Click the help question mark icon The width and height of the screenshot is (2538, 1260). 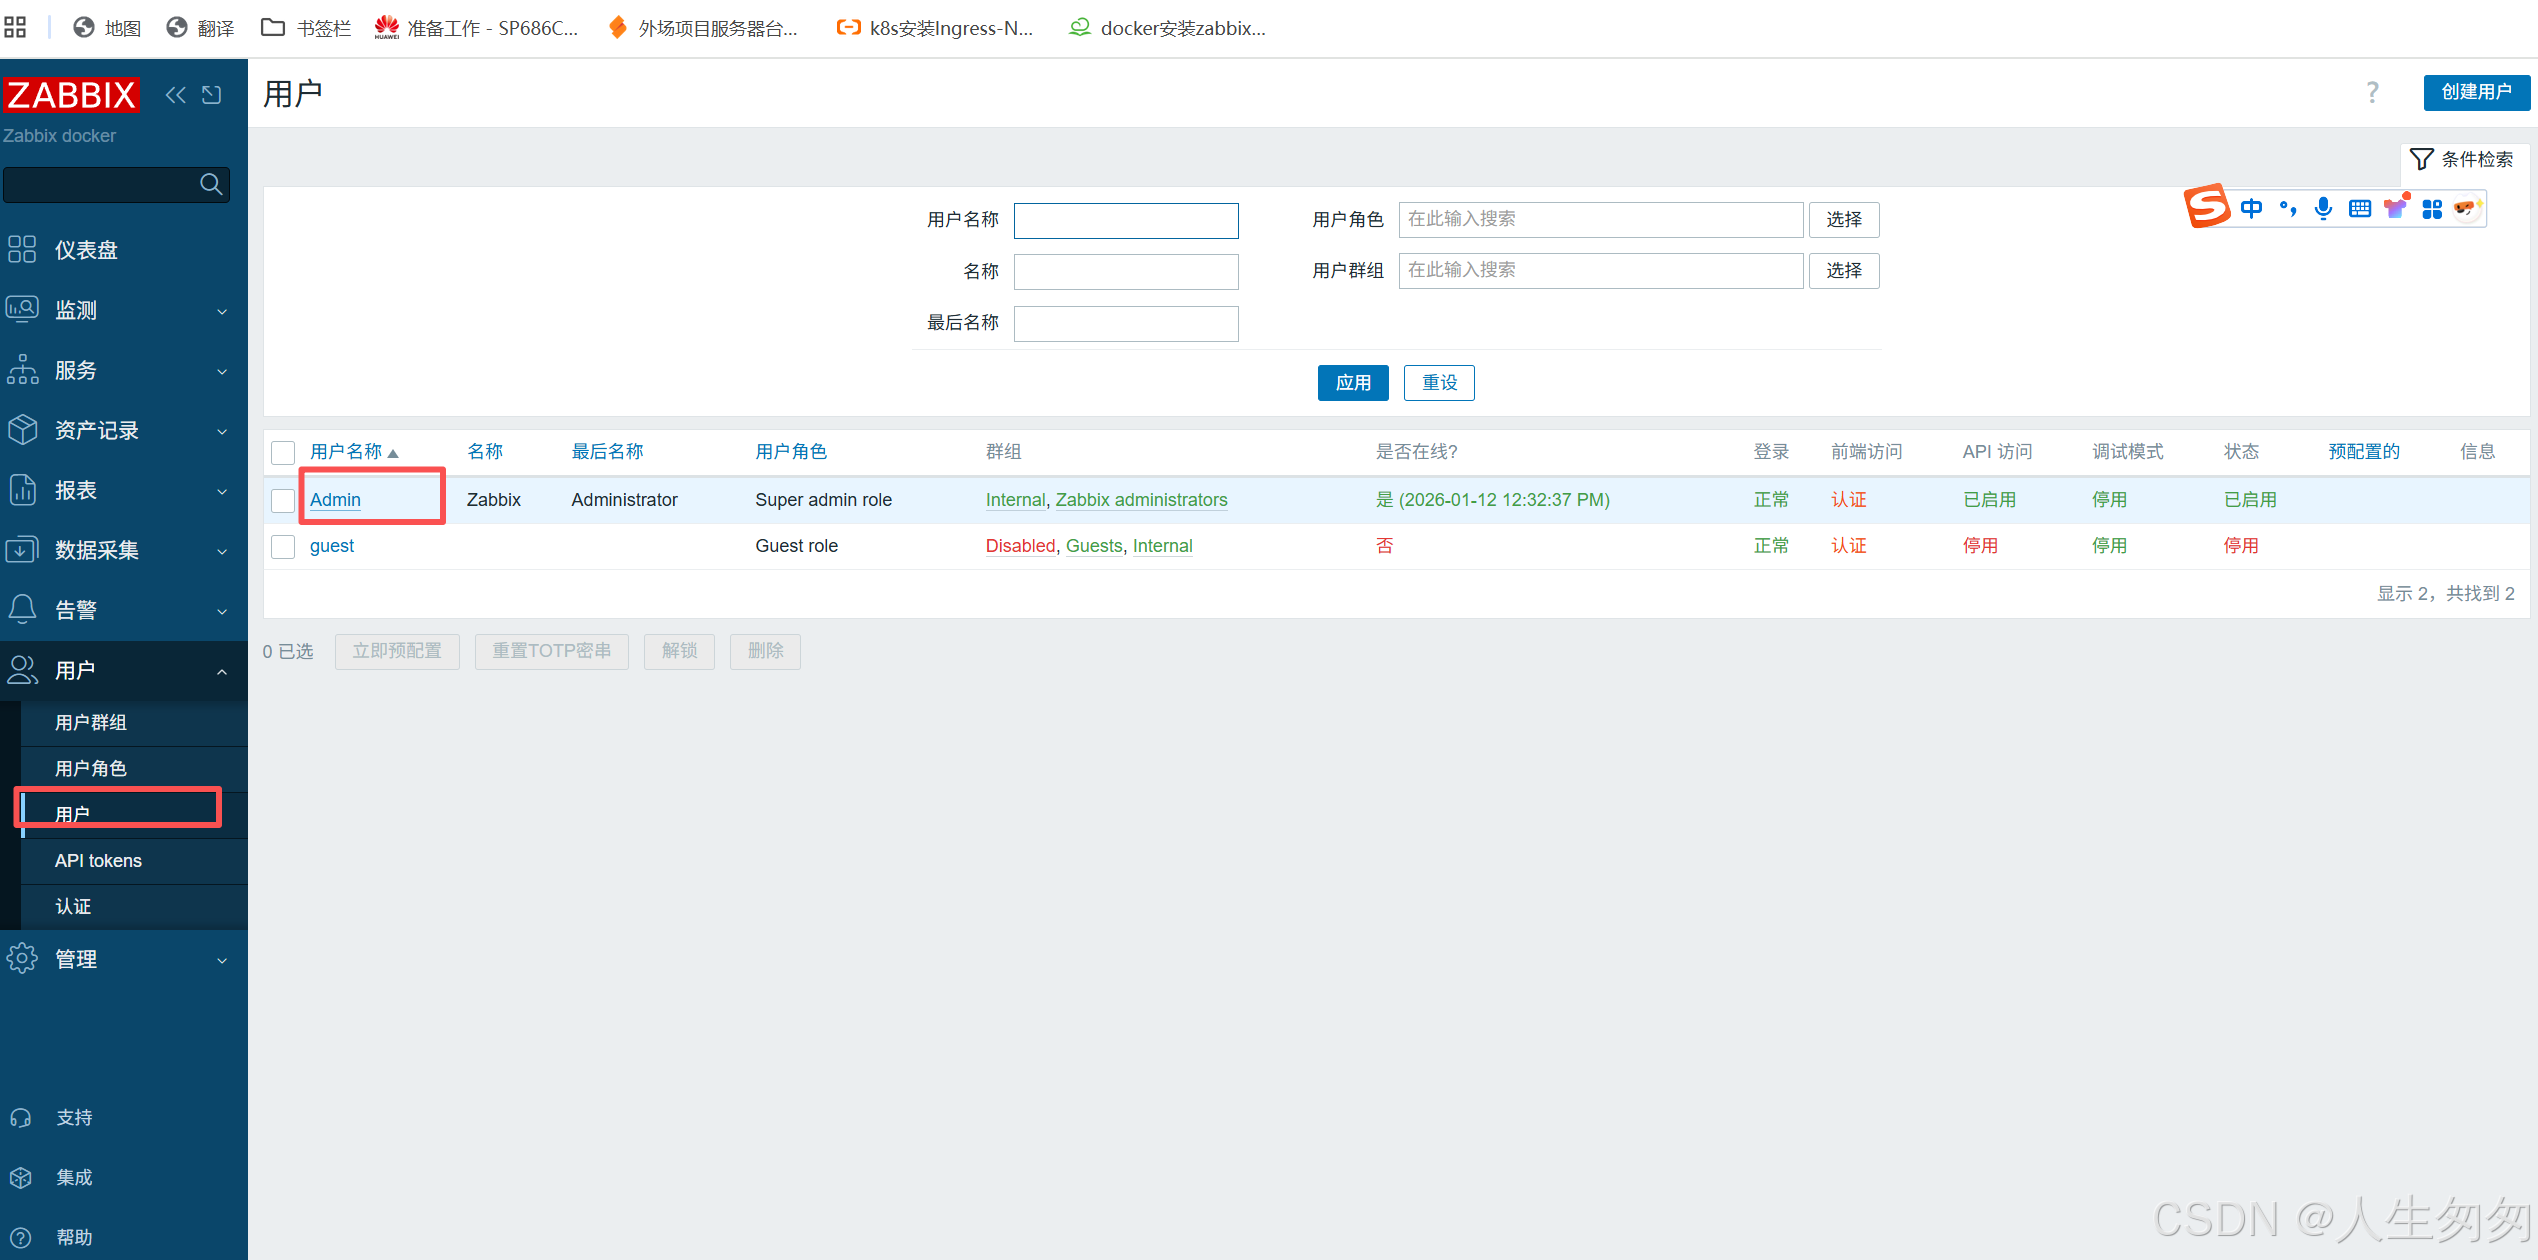[2372, 93]
